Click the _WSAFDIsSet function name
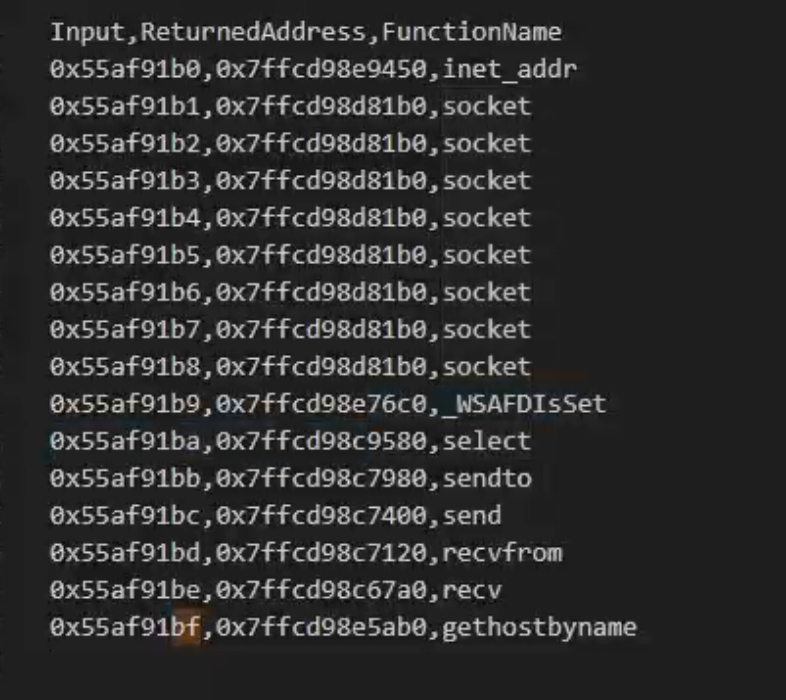This screenshot has width=786, height=700. tap(524, 404)
